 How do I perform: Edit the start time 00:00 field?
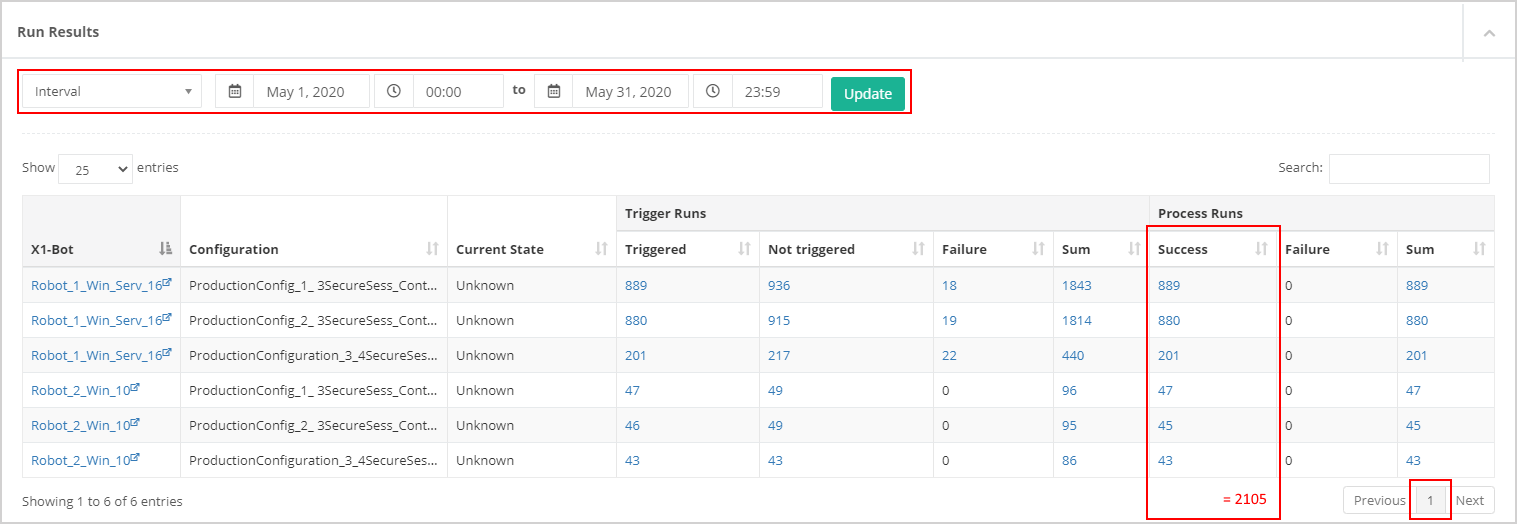458,91
